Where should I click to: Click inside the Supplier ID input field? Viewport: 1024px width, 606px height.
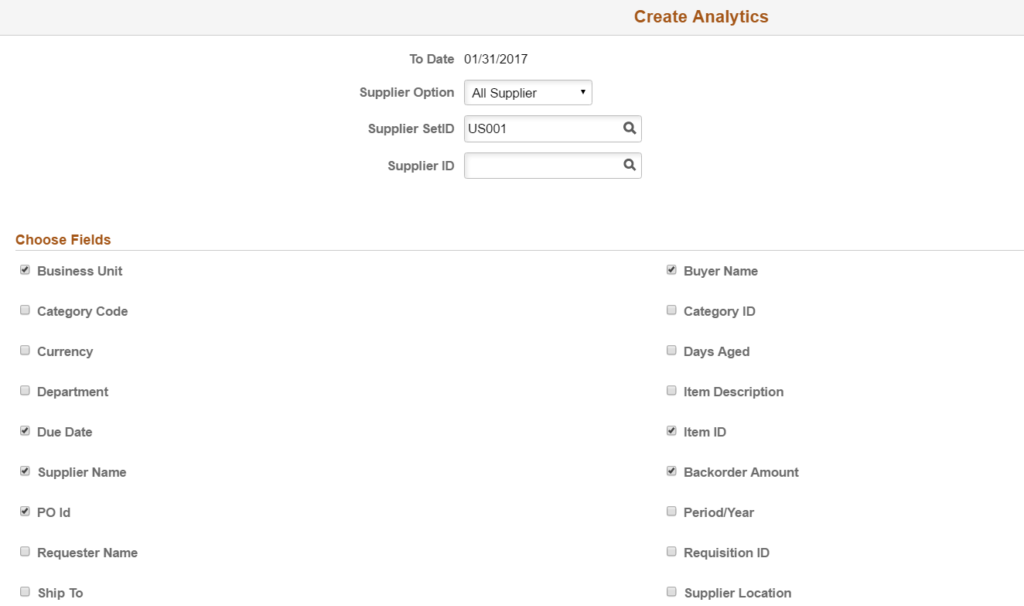point(540,165)
